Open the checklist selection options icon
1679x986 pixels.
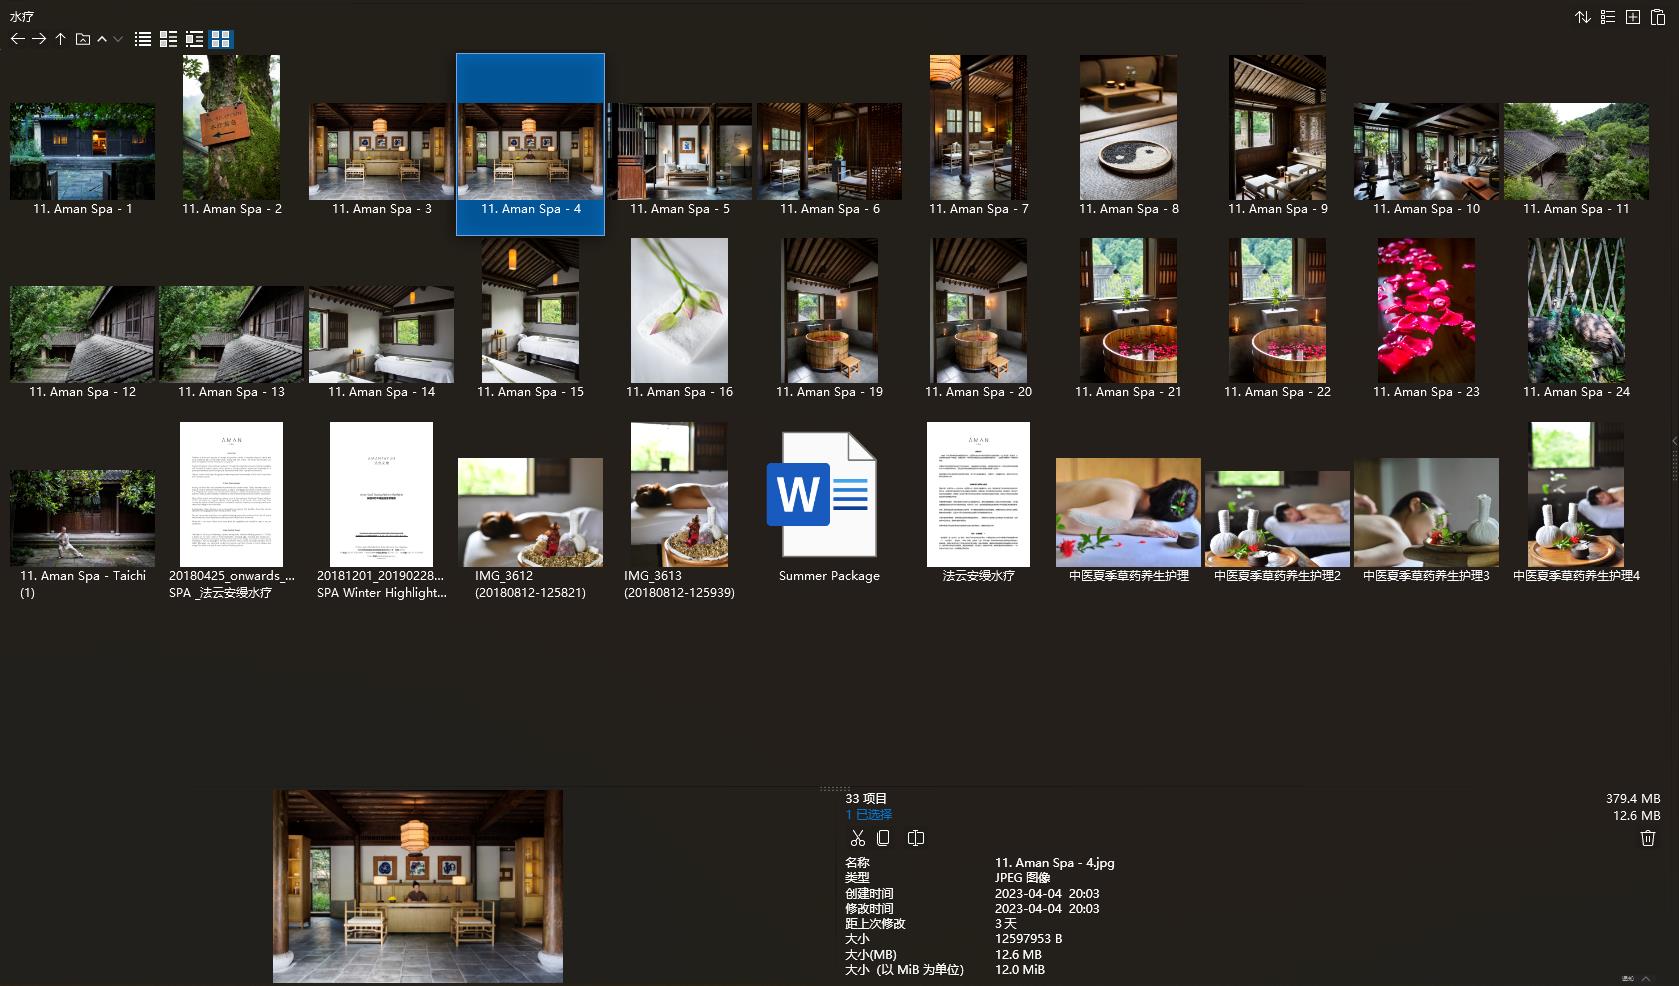1608,17
